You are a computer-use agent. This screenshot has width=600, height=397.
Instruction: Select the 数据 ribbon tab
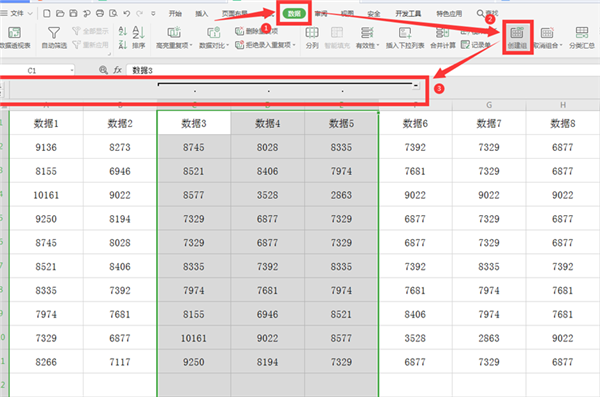tap(294, 14)
